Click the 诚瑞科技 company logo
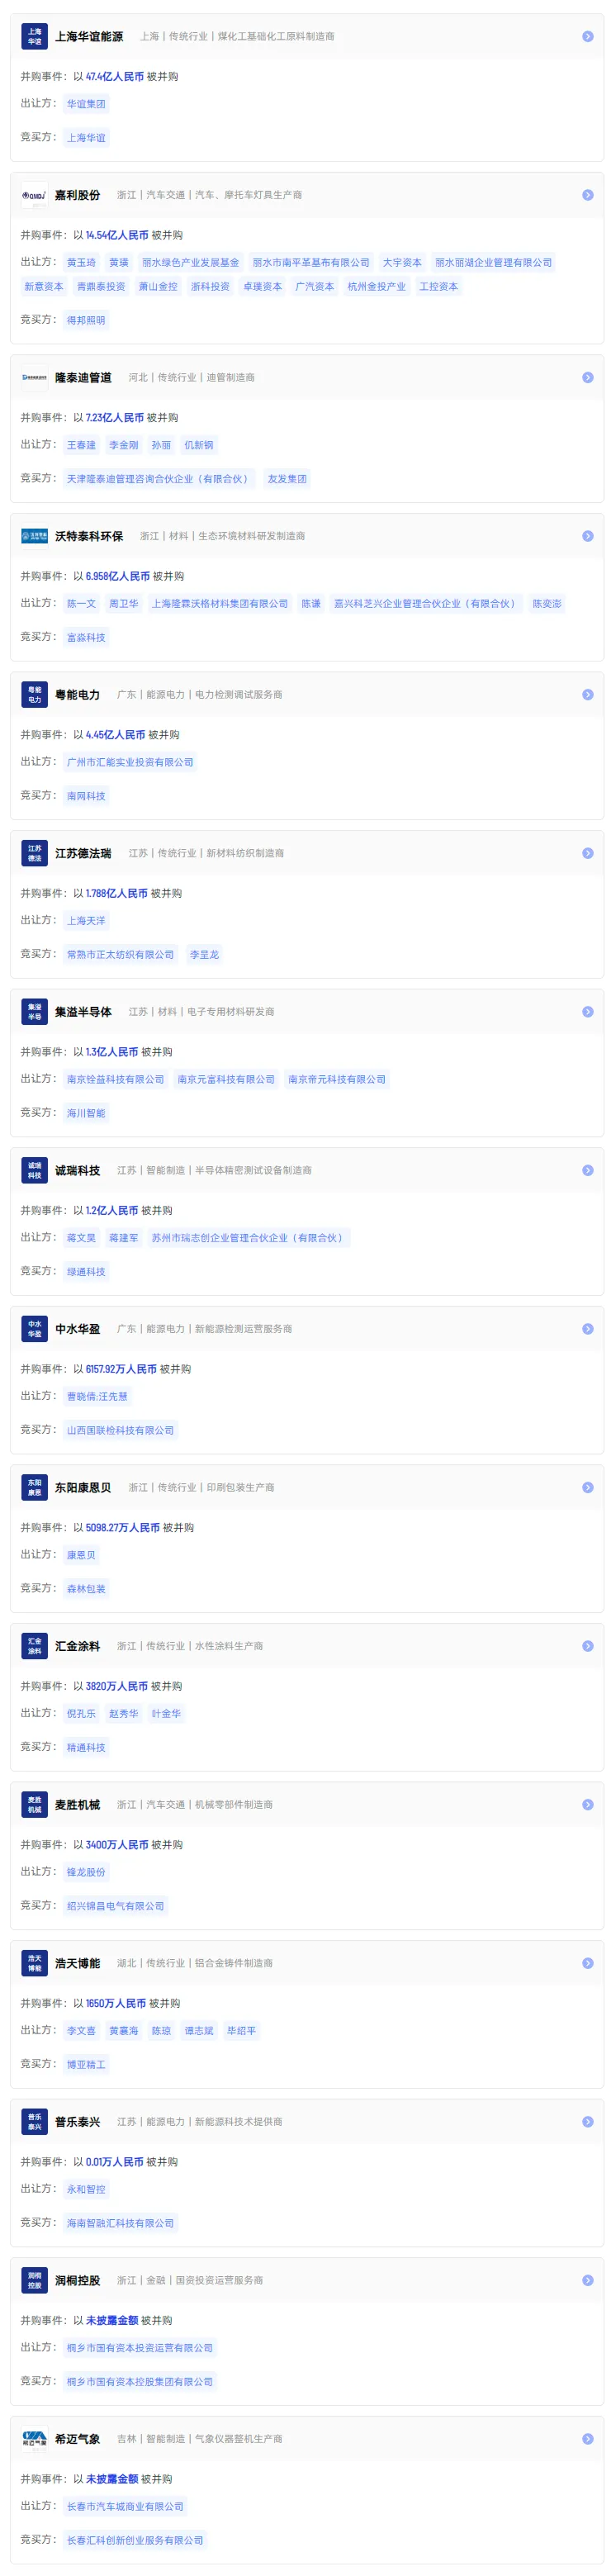 [34, 1170]
